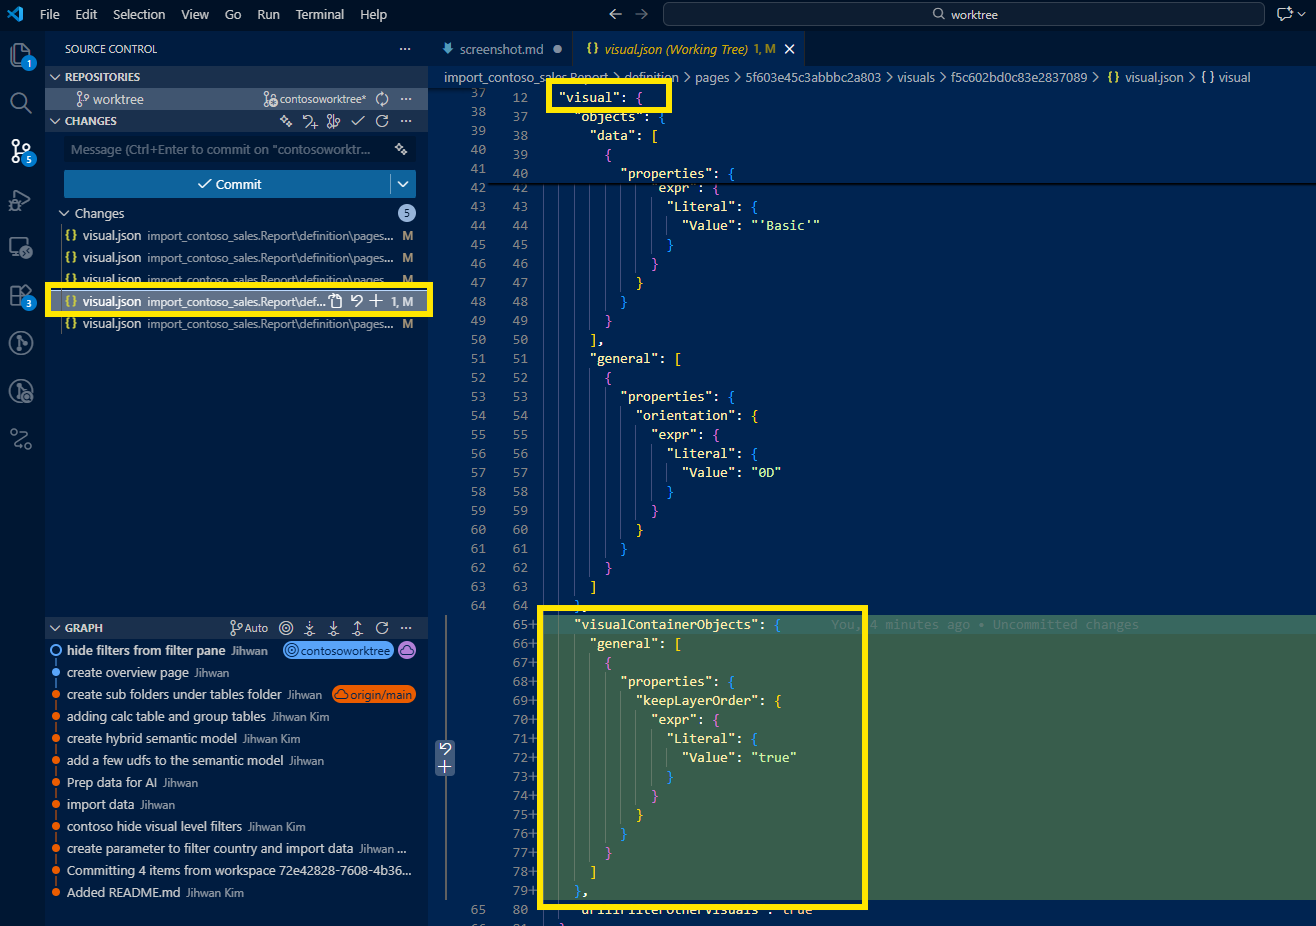Refresh the Graph section
1316x926 pixels.
(382, 628)
